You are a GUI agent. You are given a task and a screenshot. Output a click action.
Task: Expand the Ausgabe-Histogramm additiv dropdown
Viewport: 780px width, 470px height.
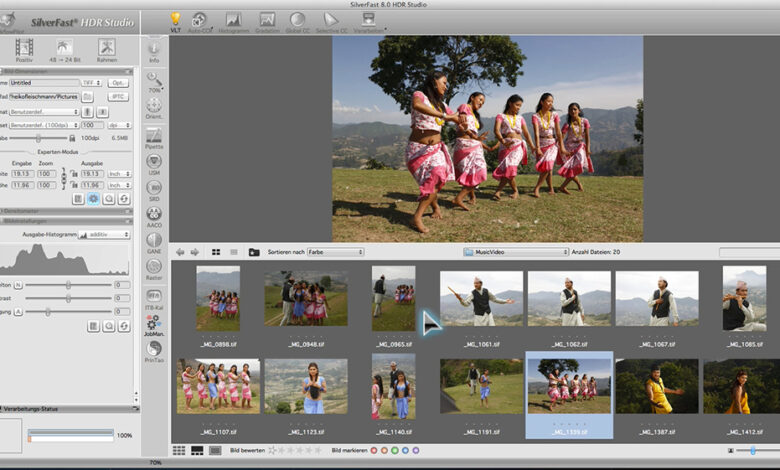click(x=104, y=234)
